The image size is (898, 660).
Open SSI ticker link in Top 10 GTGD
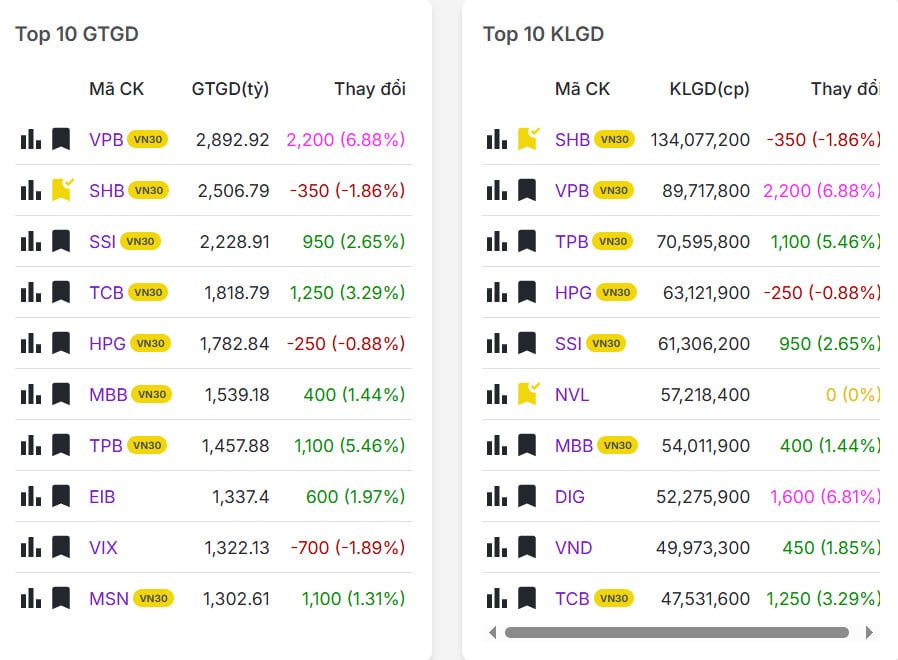(x=103, y=242)
